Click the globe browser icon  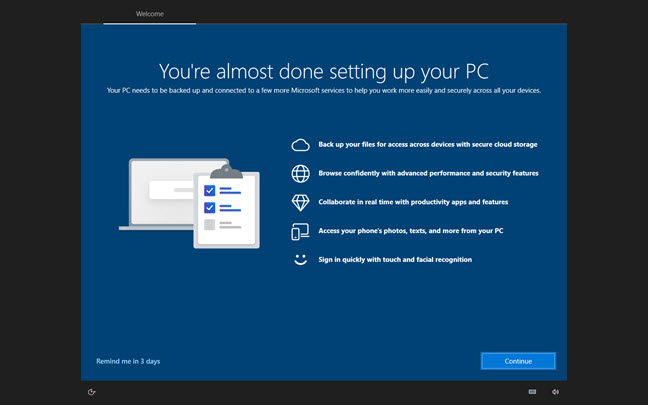click(300, 174)
